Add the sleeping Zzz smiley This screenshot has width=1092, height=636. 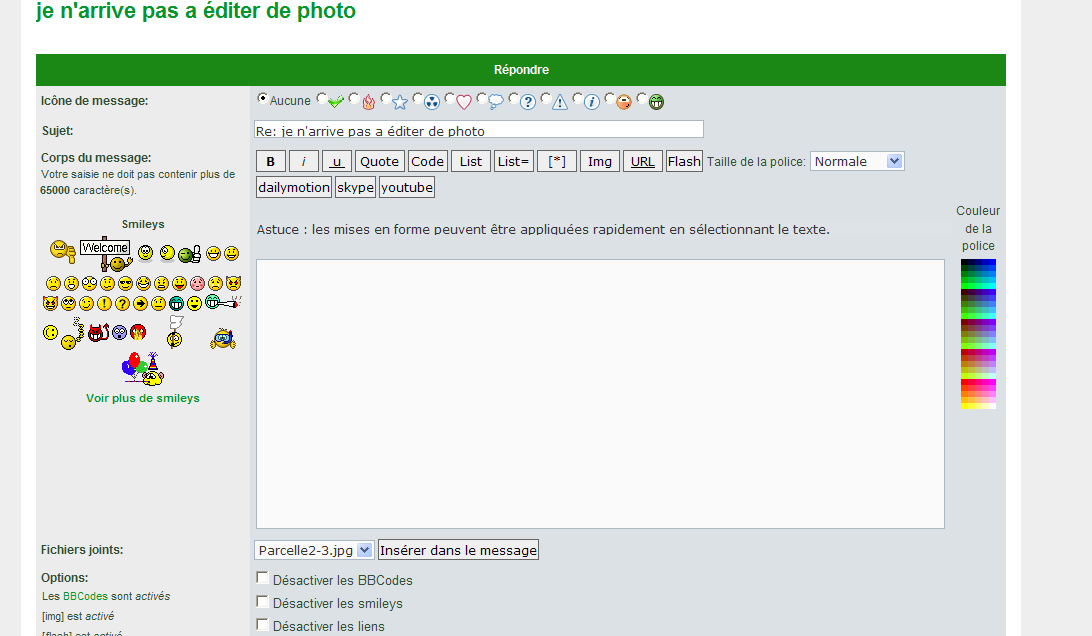click(70, 335)
